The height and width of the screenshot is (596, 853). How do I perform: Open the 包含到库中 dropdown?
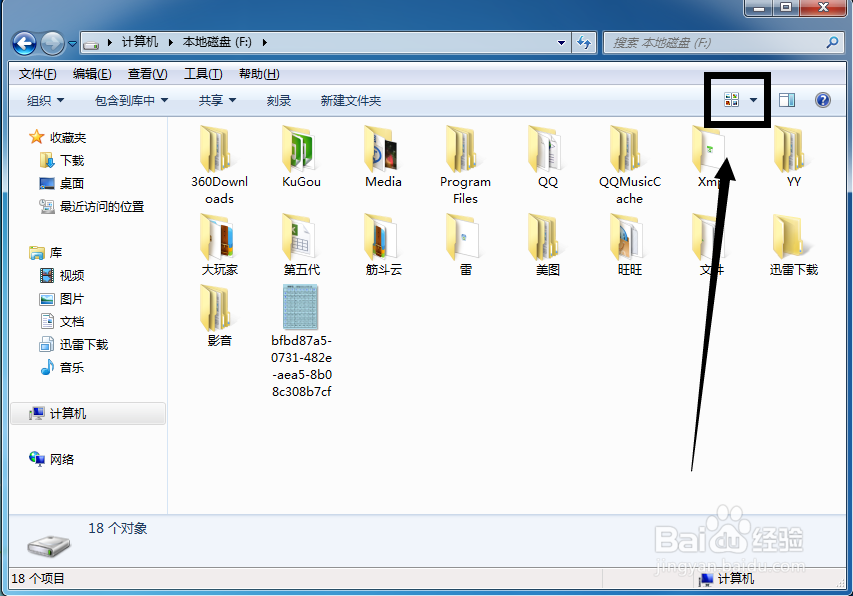[x=131, y=101]
